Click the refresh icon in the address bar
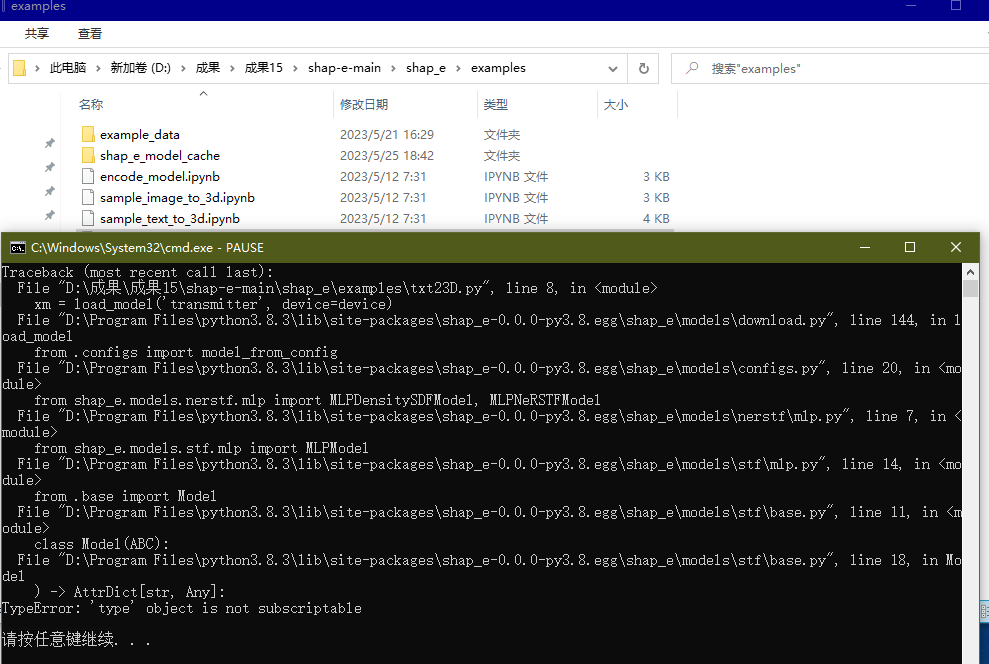Screen dimensions: 989x664 click(x=644, y=68)
